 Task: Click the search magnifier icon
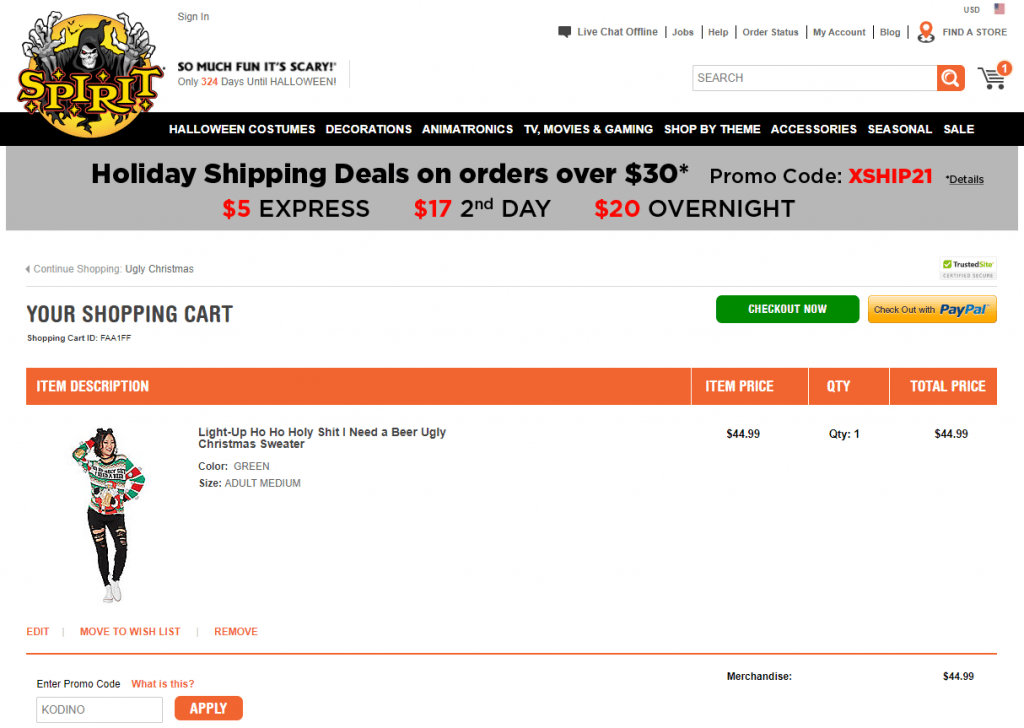click(949, 77)
